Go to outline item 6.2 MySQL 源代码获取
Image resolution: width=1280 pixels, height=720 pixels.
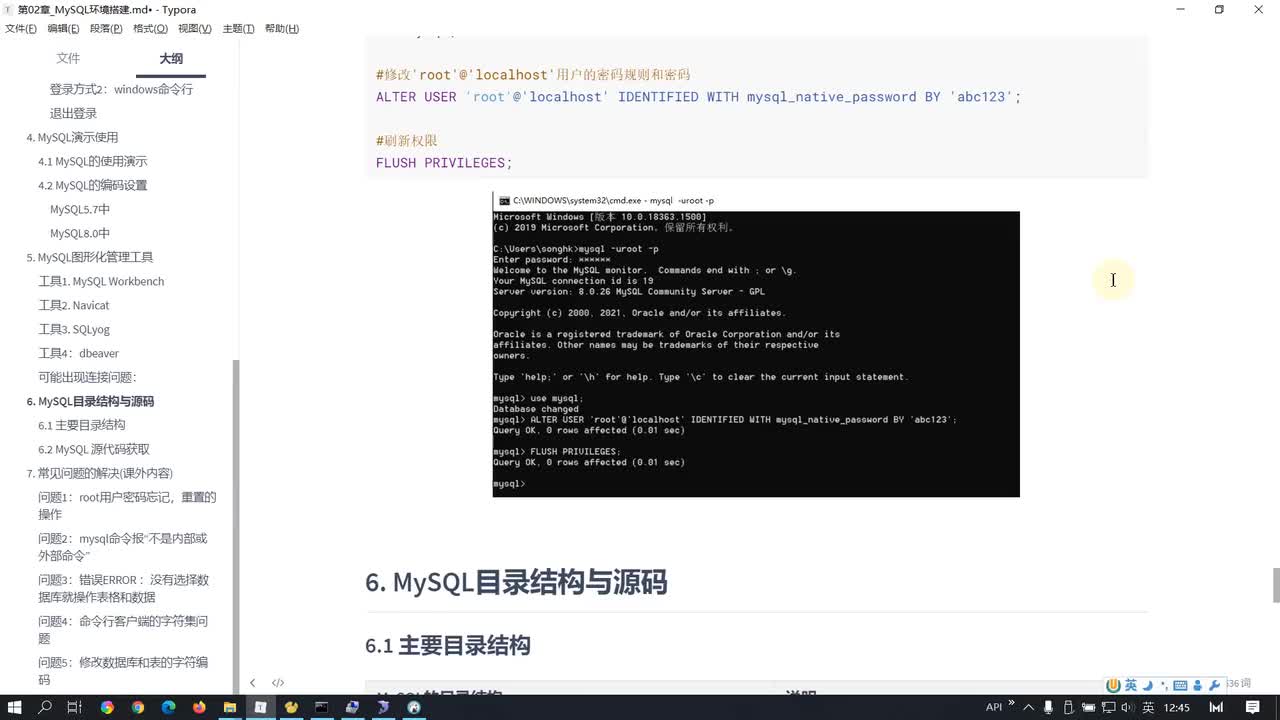94,449
